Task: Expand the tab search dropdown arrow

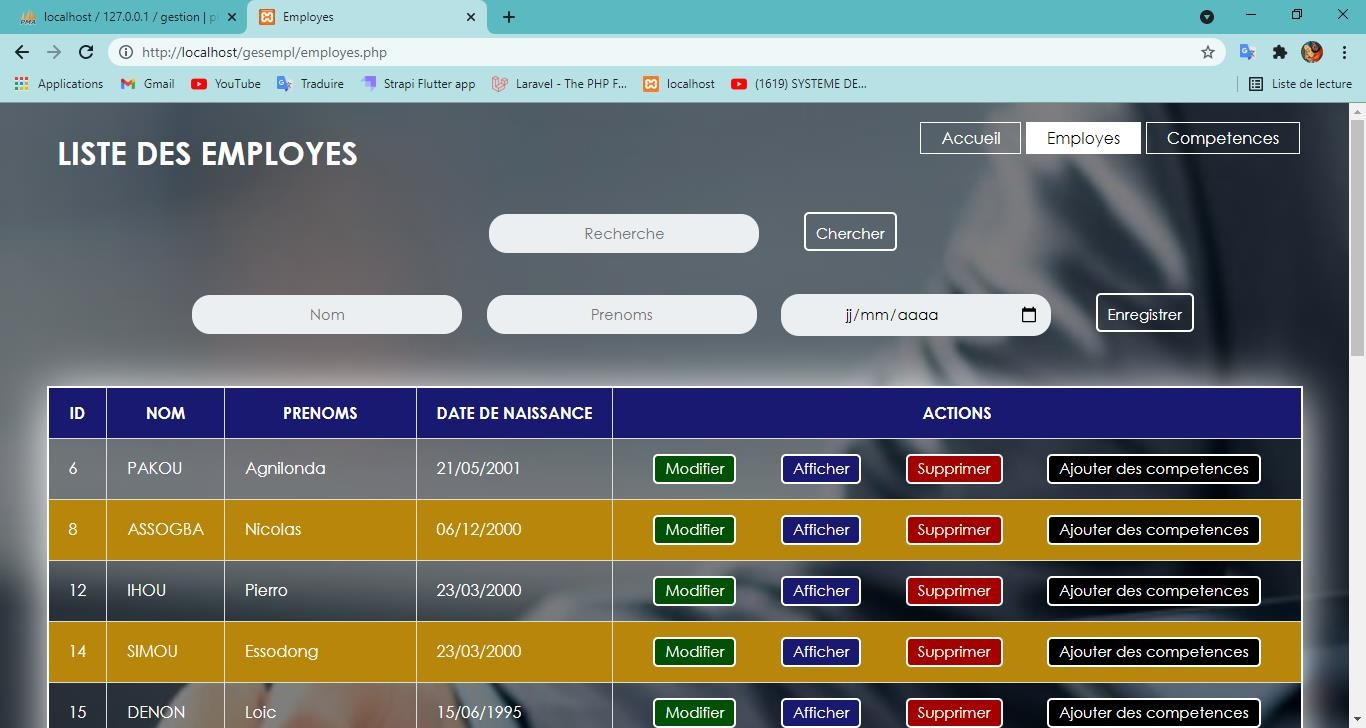Action: [x=1207, y=17]
